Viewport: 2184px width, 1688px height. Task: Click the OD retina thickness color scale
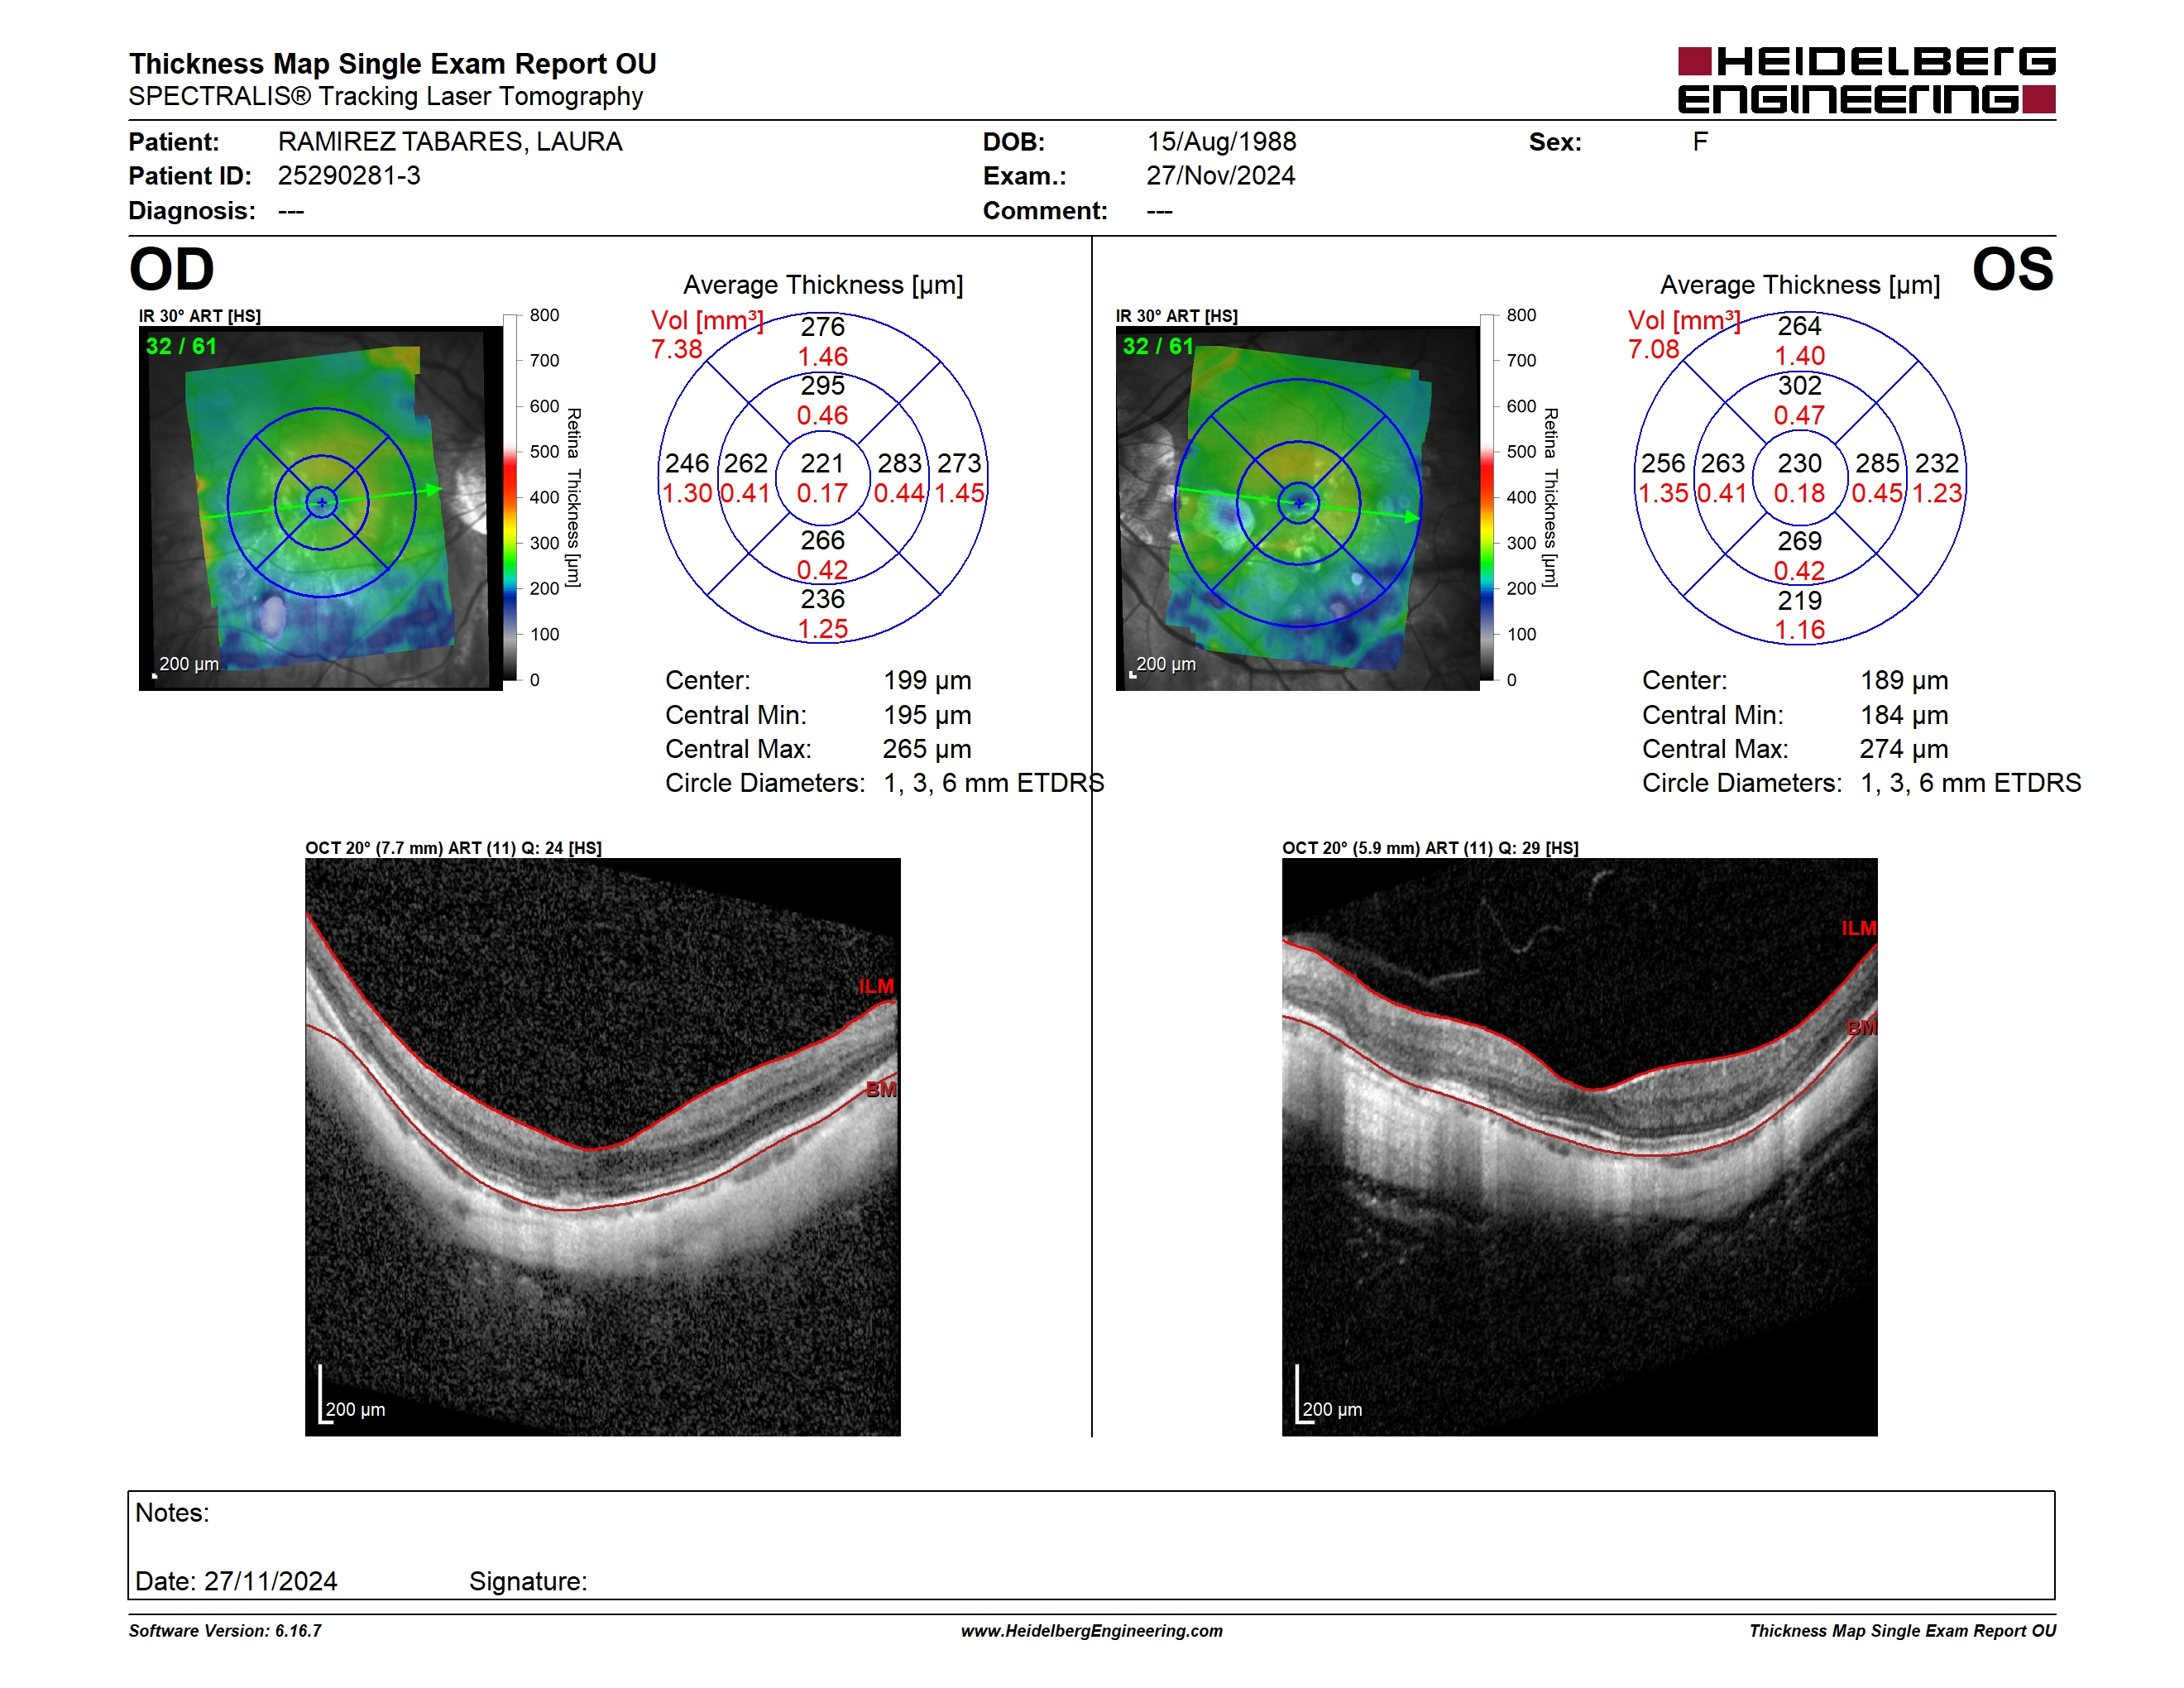tap(510, 497)
